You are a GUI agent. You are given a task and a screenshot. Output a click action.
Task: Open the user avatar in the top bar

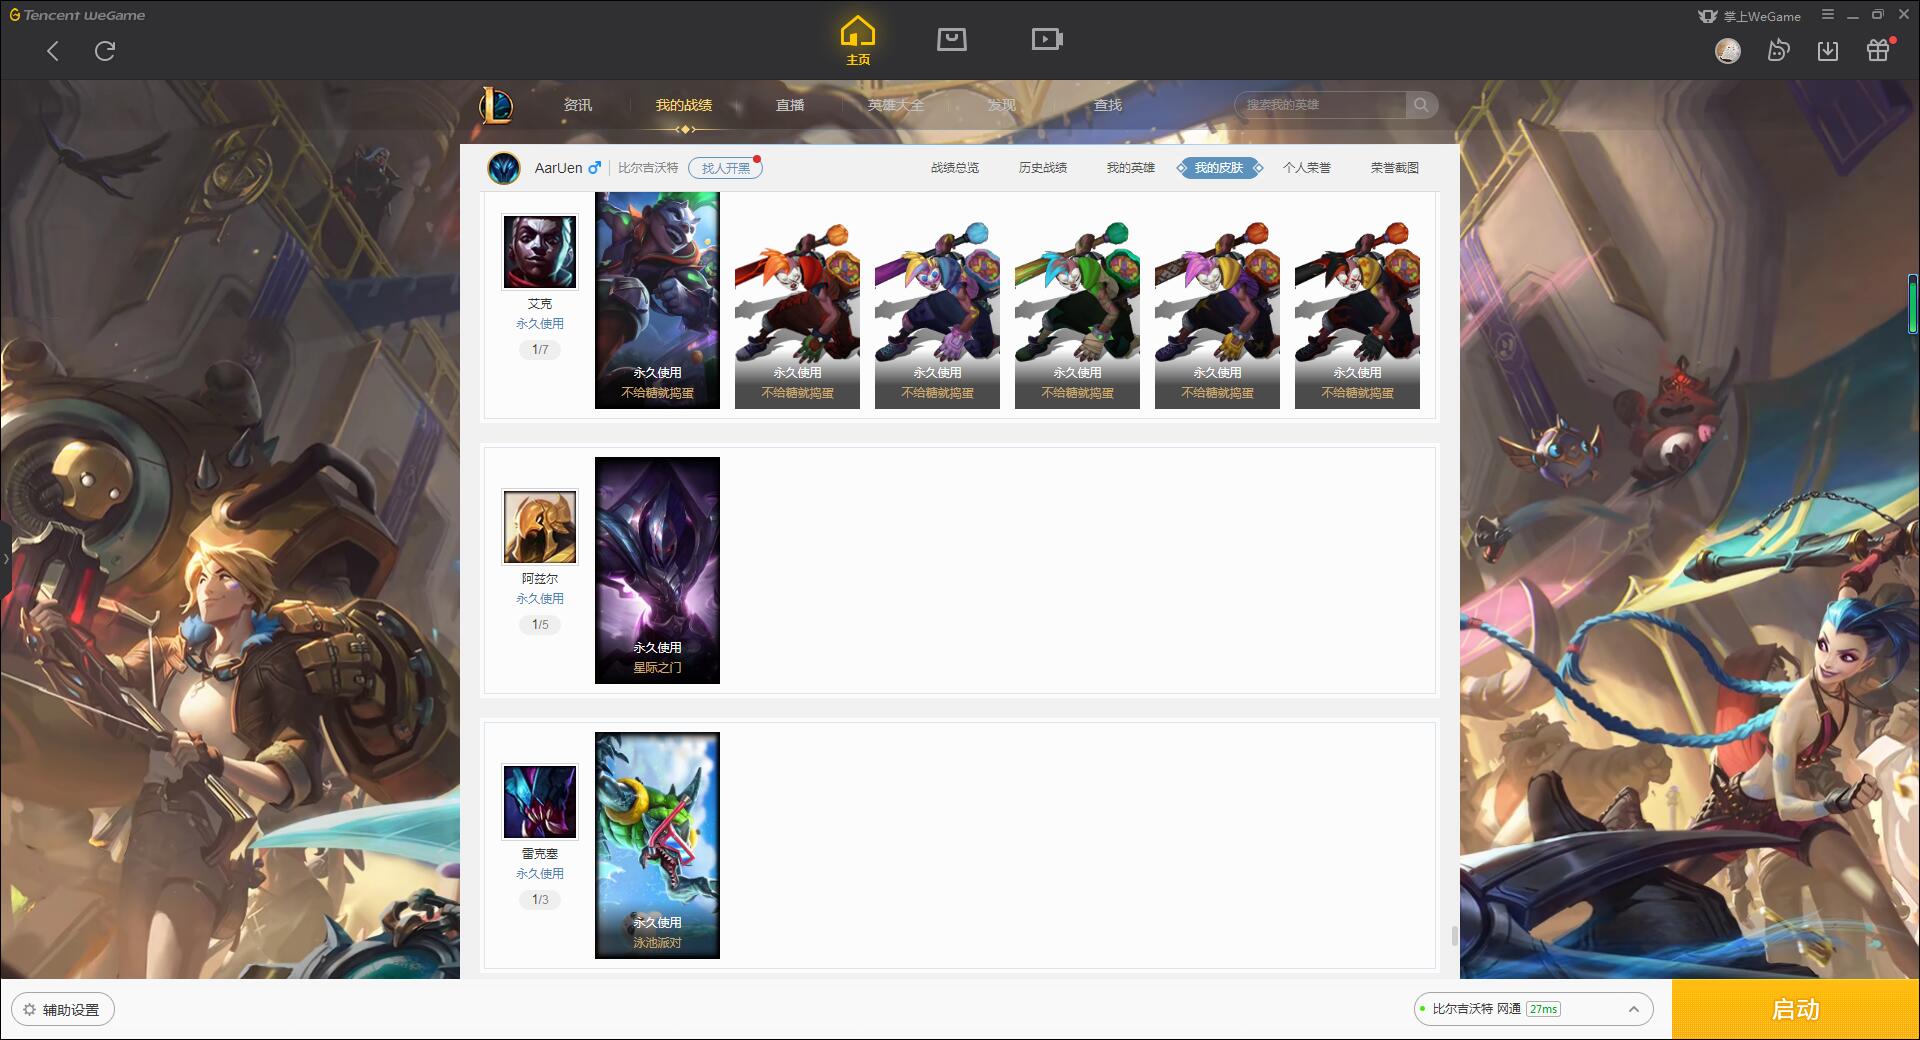click(x=1728, y=51)
